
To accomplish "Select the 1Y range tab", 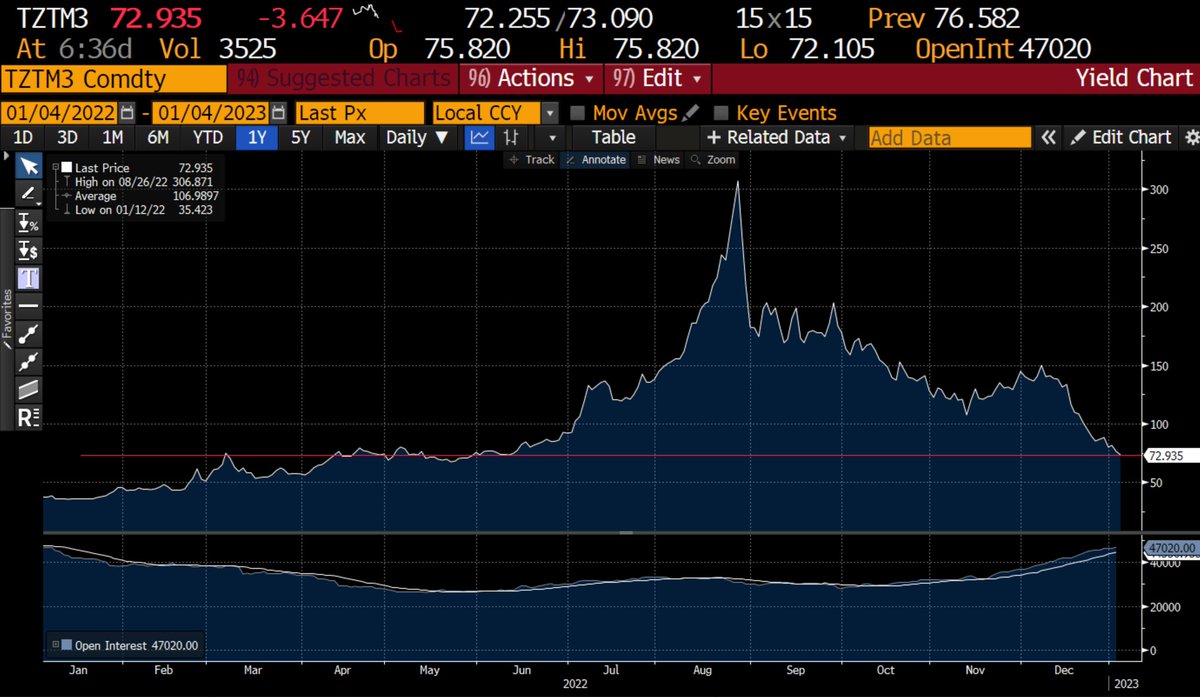I will tap(256, 138).
